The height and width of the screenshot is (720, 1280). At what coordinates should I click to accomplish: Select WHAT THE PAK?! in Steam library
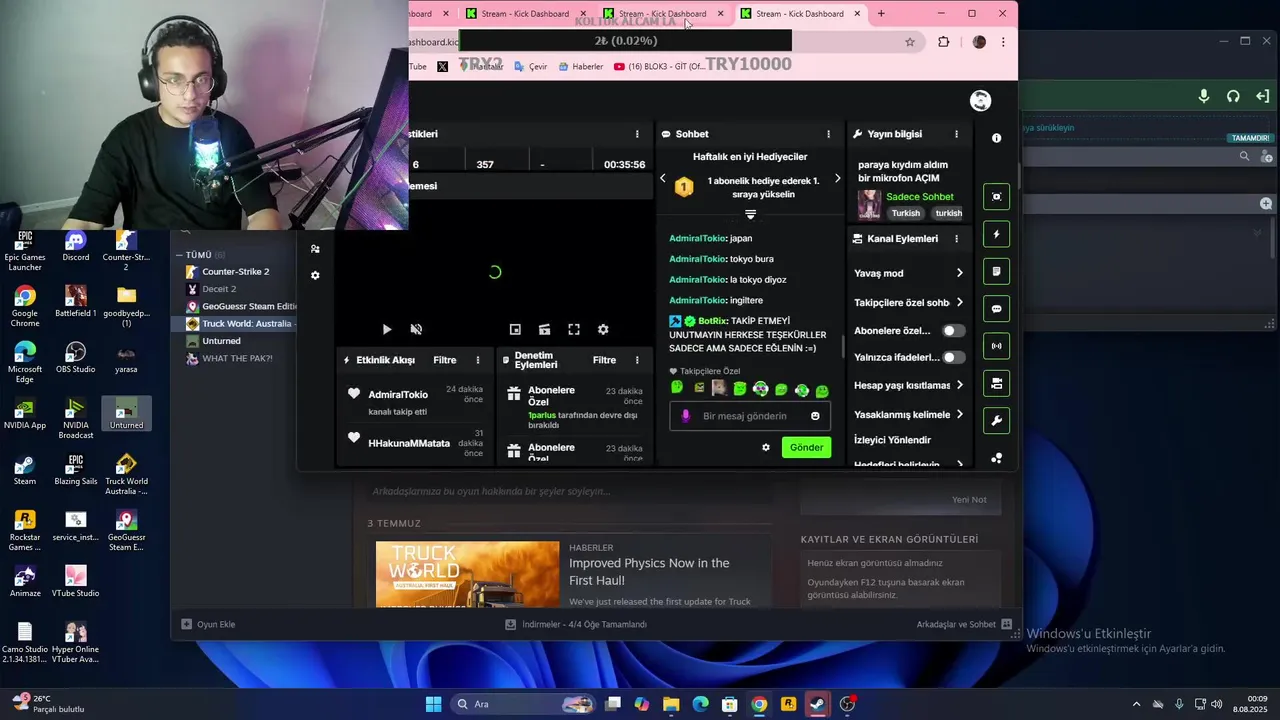(237, 358)
